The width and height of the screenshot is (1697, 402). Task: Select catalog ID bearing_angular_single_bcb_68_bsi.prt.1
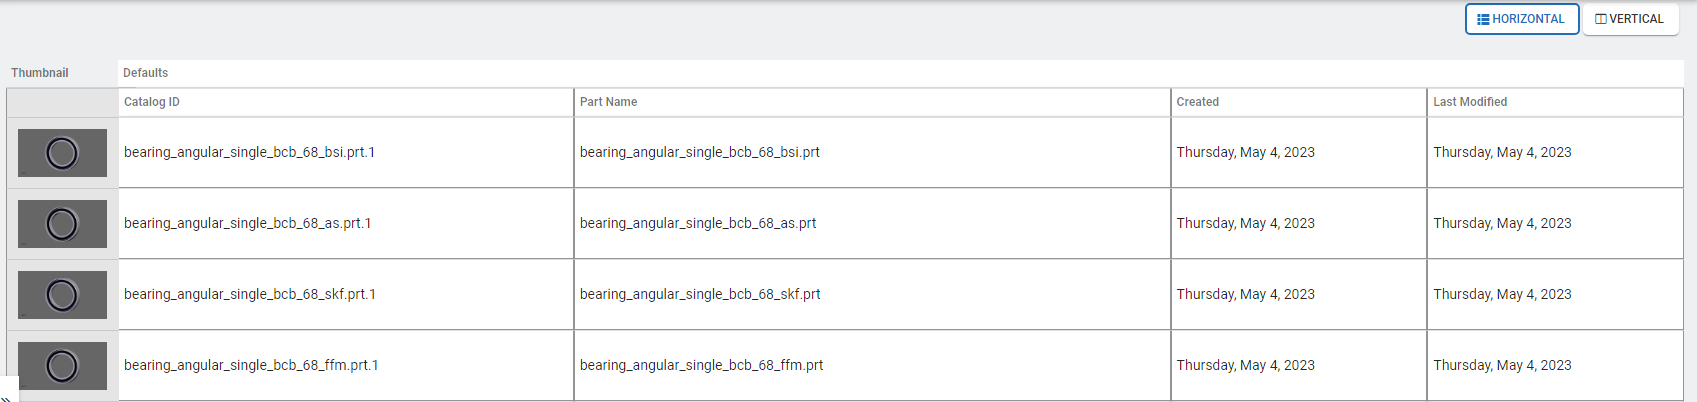pos(249,153)
